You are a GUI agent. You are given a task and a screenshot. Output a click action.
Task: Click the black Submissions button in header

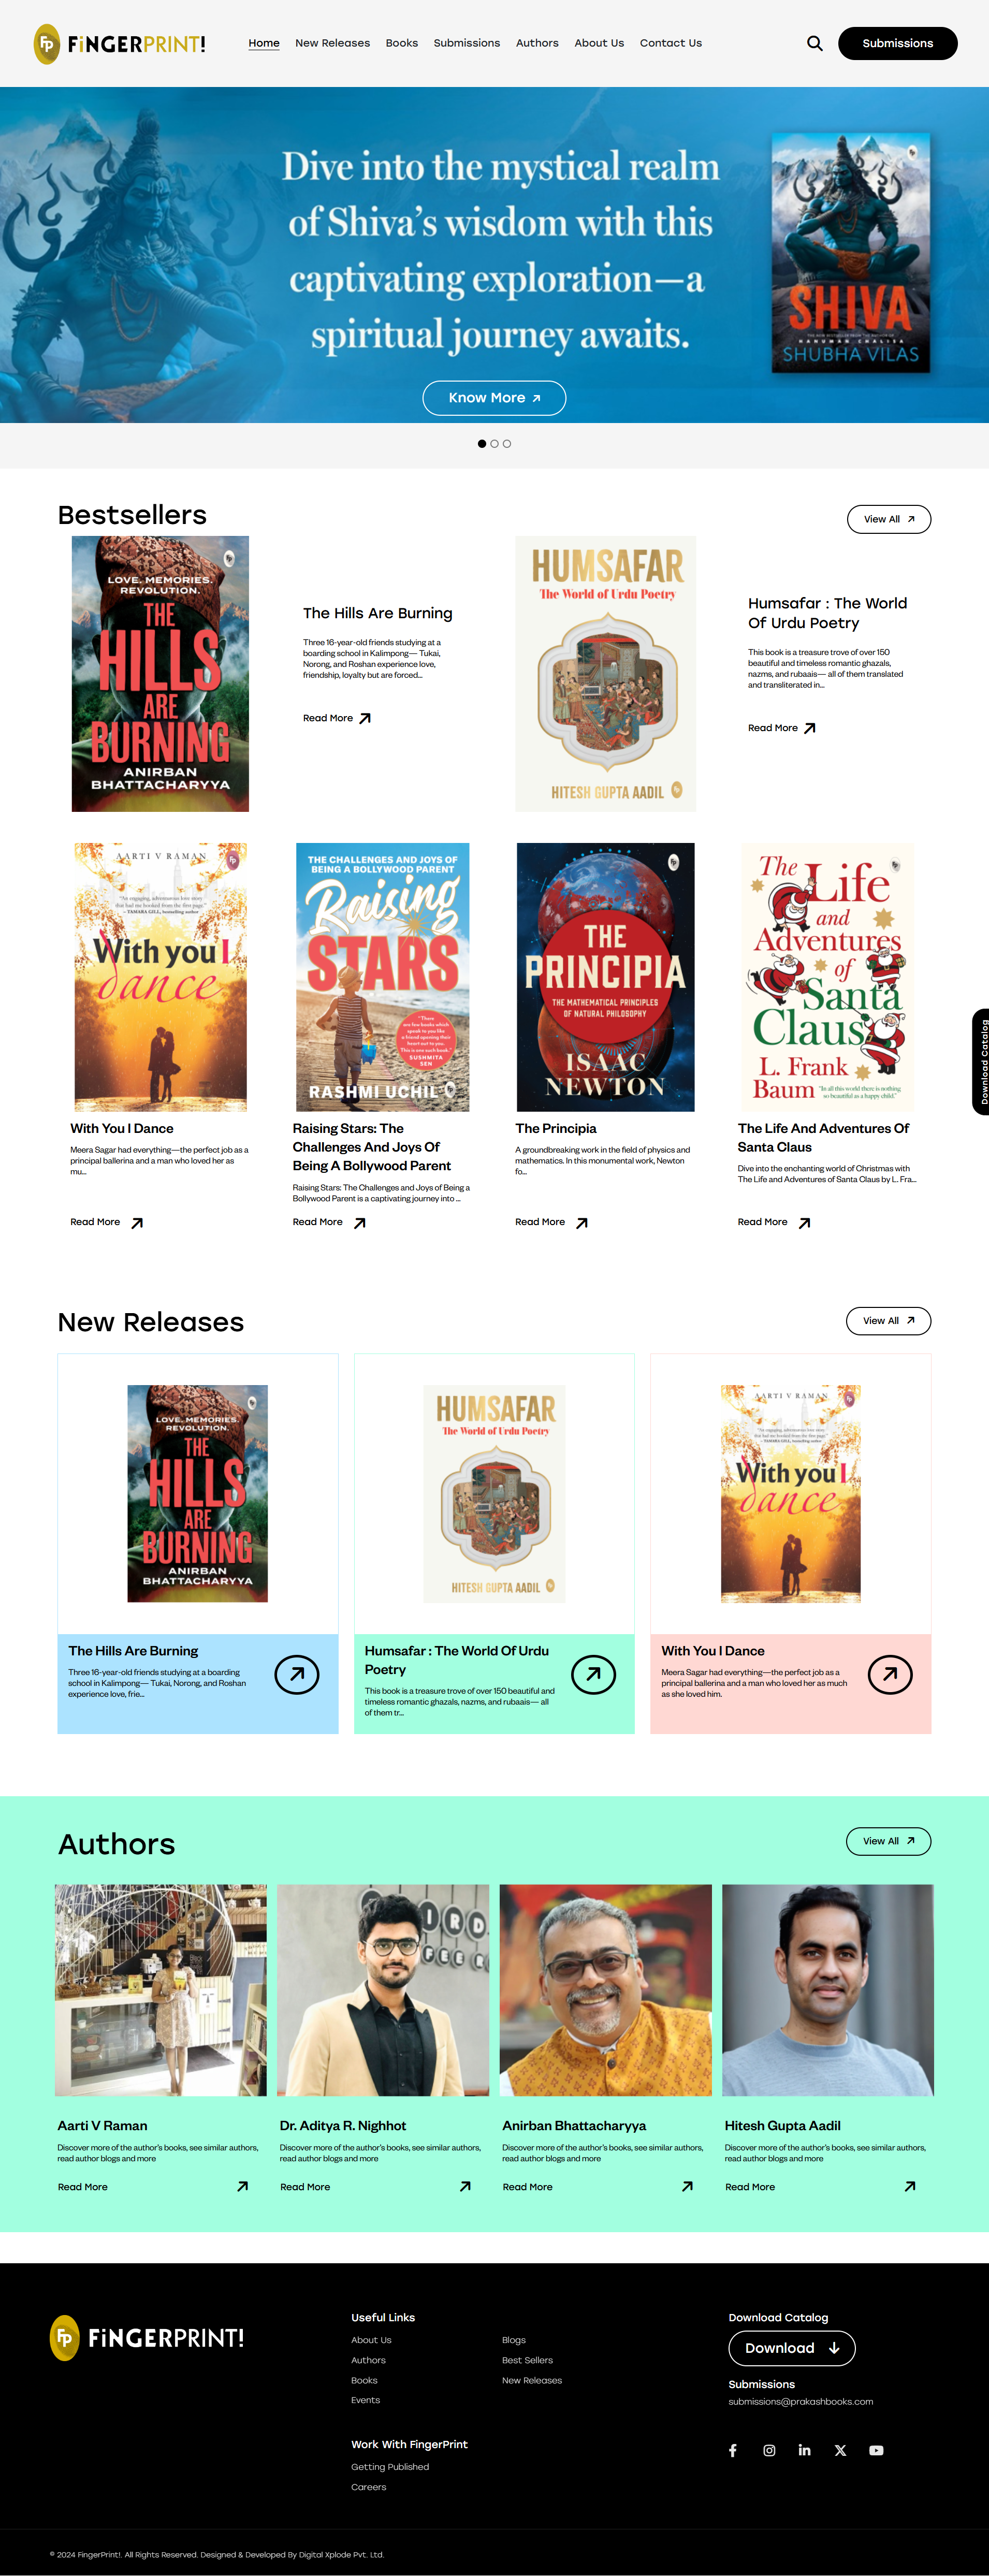pyautogui.click(x=897, y=43)
